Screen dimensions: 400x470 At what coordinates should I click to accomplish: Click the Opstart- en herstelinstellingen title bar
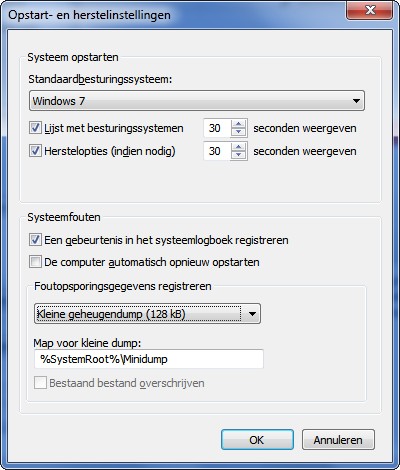coord(173,15)
